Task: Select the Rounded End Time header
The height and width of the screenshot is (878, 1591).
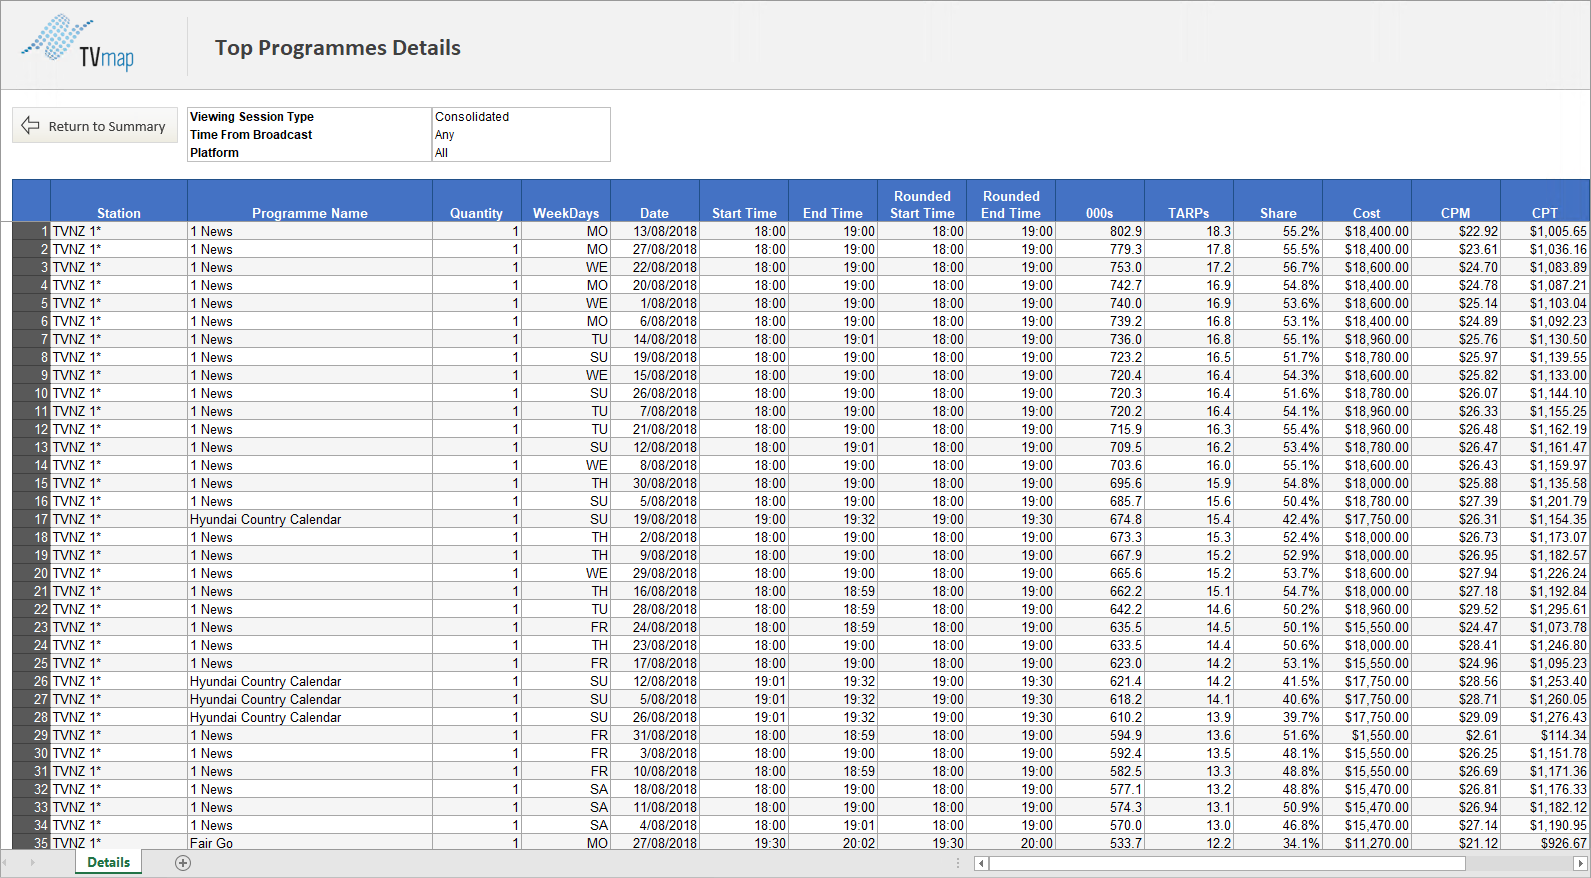Action: click(x=1011, y=201)
